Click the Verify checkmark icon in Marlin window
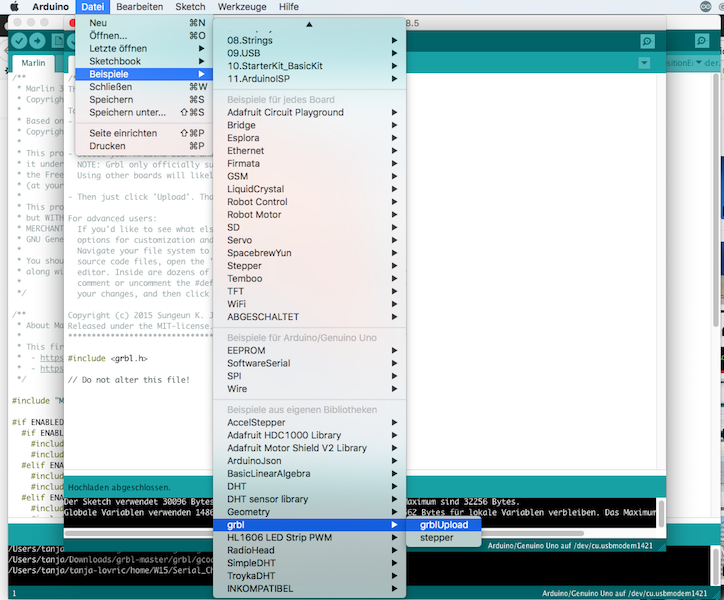This screenshot has width=724, height=600. (x=19, y=41)
